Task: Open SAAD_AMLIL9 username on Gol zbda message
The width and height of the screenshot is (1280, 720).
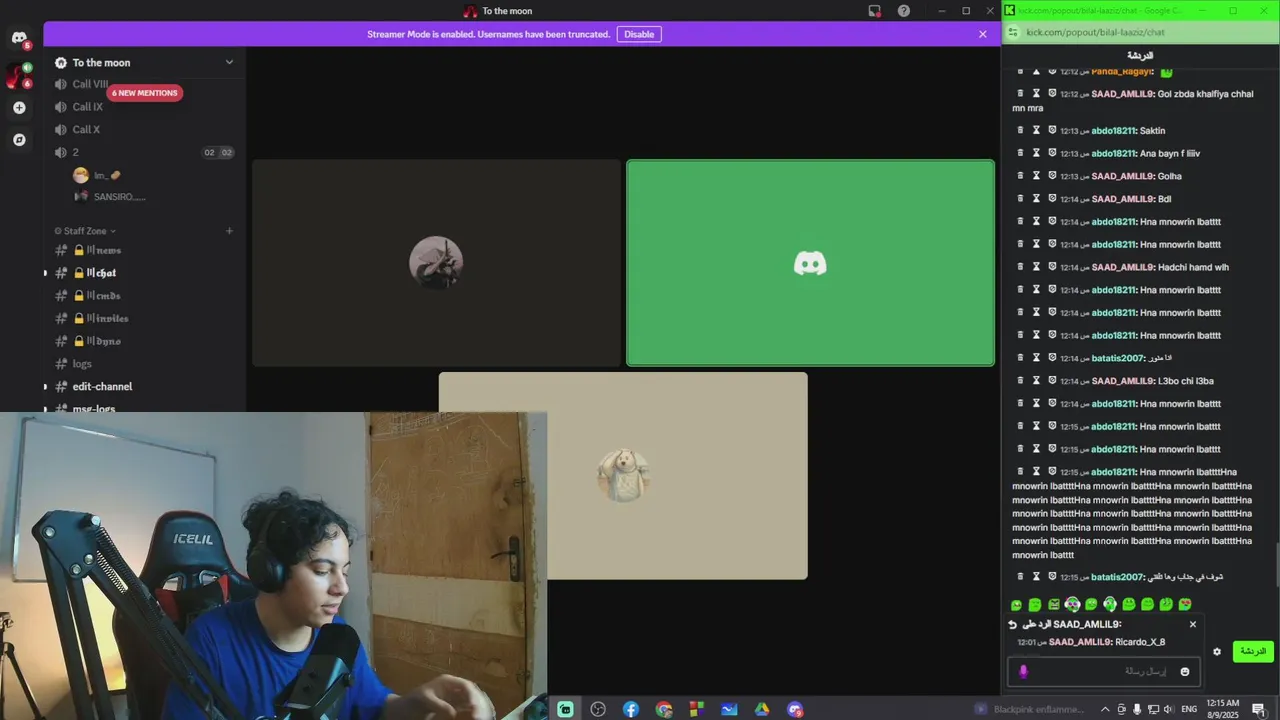Action: [1122, 94]
